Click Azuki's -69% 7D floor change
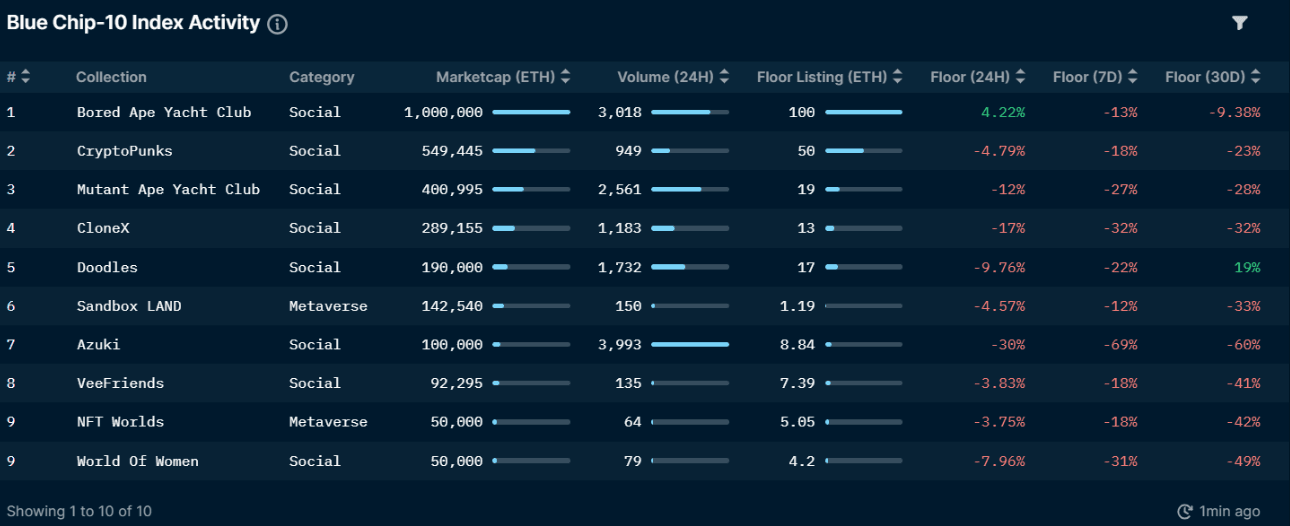The width and height of the screenshot is (1290, 526). (x=1120, y=344)
